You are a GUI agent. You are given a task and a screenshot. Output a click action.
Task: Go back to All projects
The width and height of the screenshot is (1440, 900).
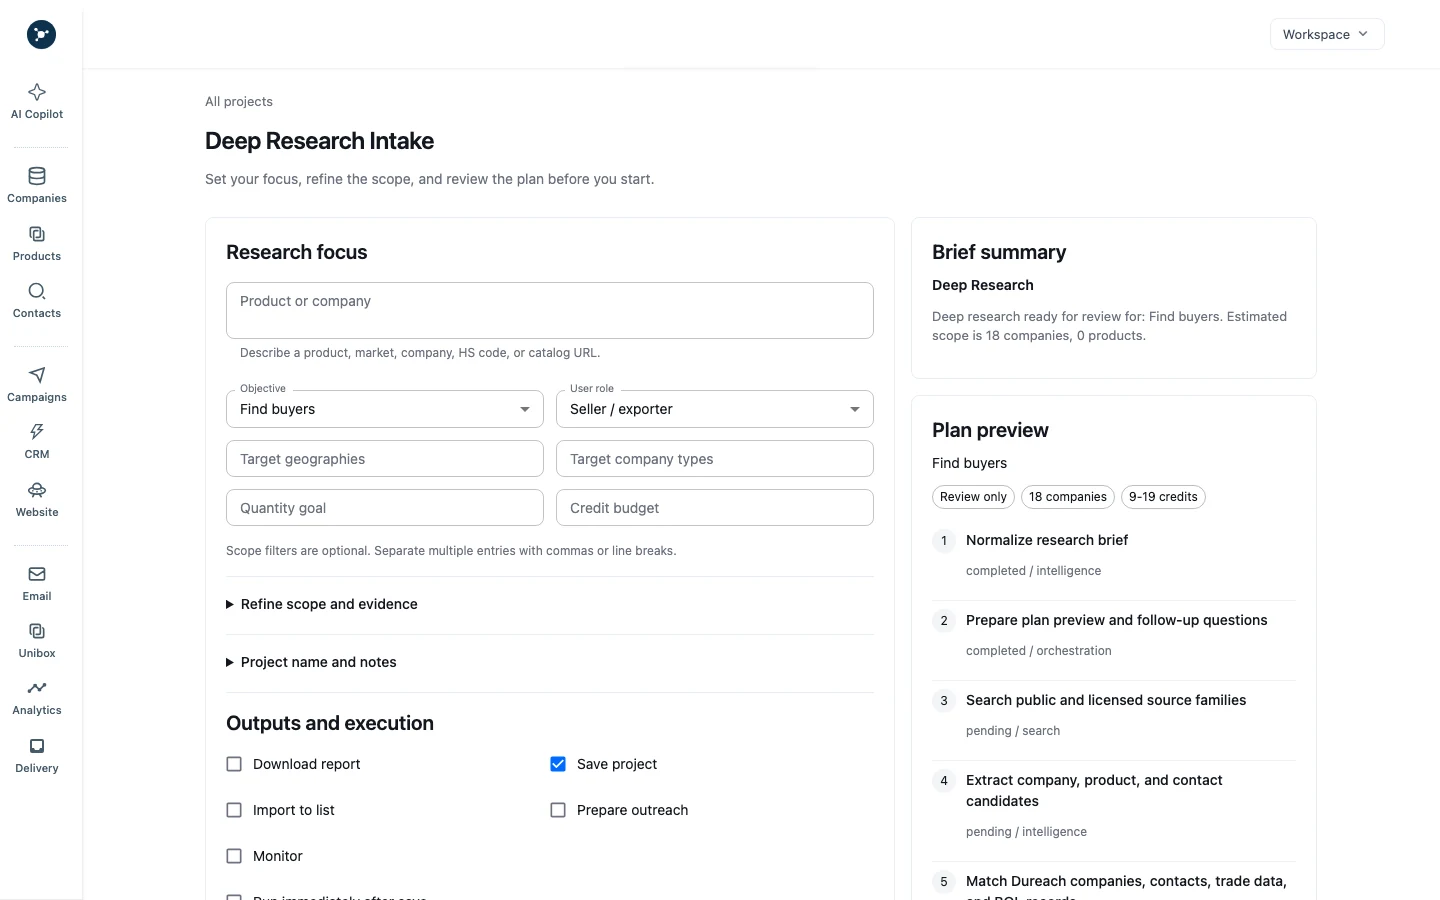coord(239,101)
